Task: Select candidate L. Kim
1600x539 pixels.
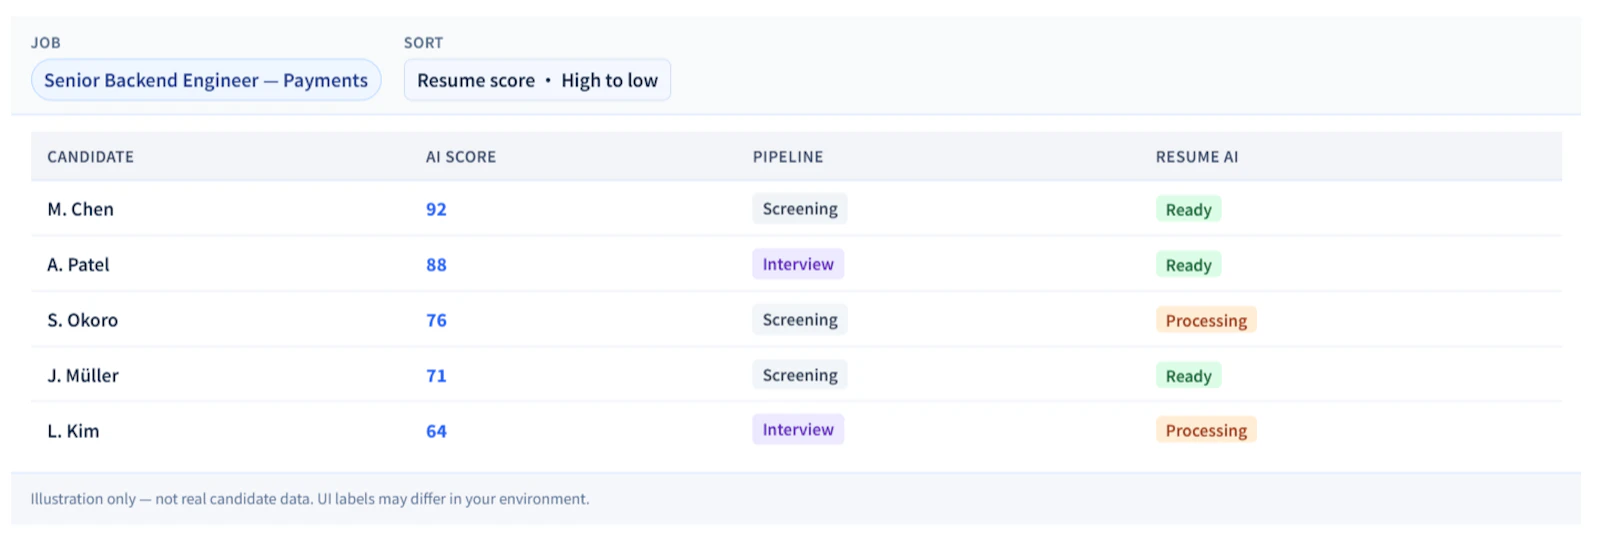Action: [x=73, y=431]
